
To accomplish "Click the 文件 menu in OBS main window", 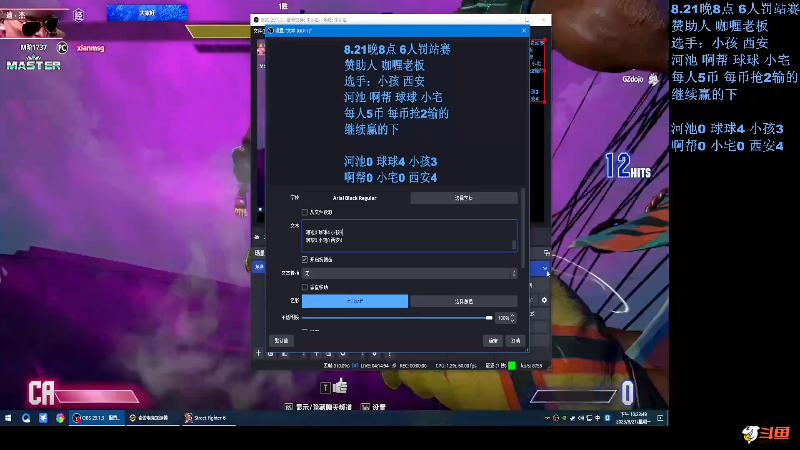I will pyautogui.click(x=257, y=31).
